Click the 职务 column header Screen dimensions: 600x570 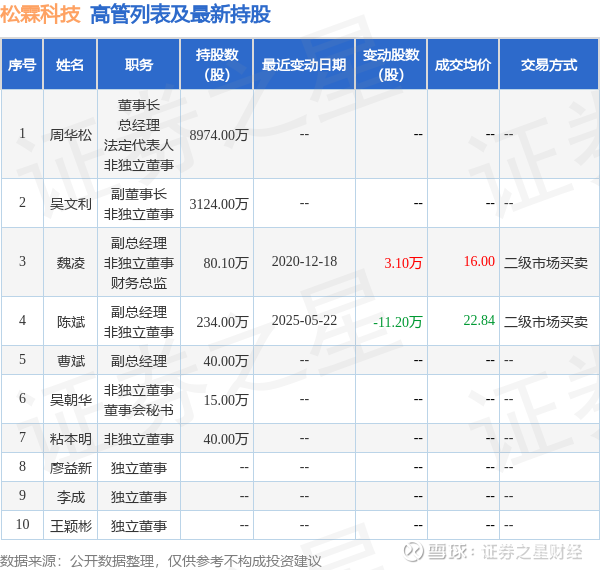click(x=139, y=65)
